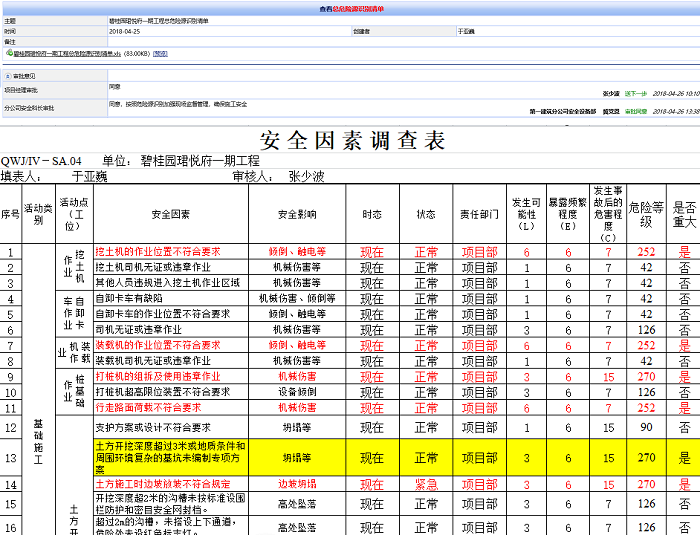700x539 pixels.
Task: Click the green 审批同意 status text
Action: [636, 112]
